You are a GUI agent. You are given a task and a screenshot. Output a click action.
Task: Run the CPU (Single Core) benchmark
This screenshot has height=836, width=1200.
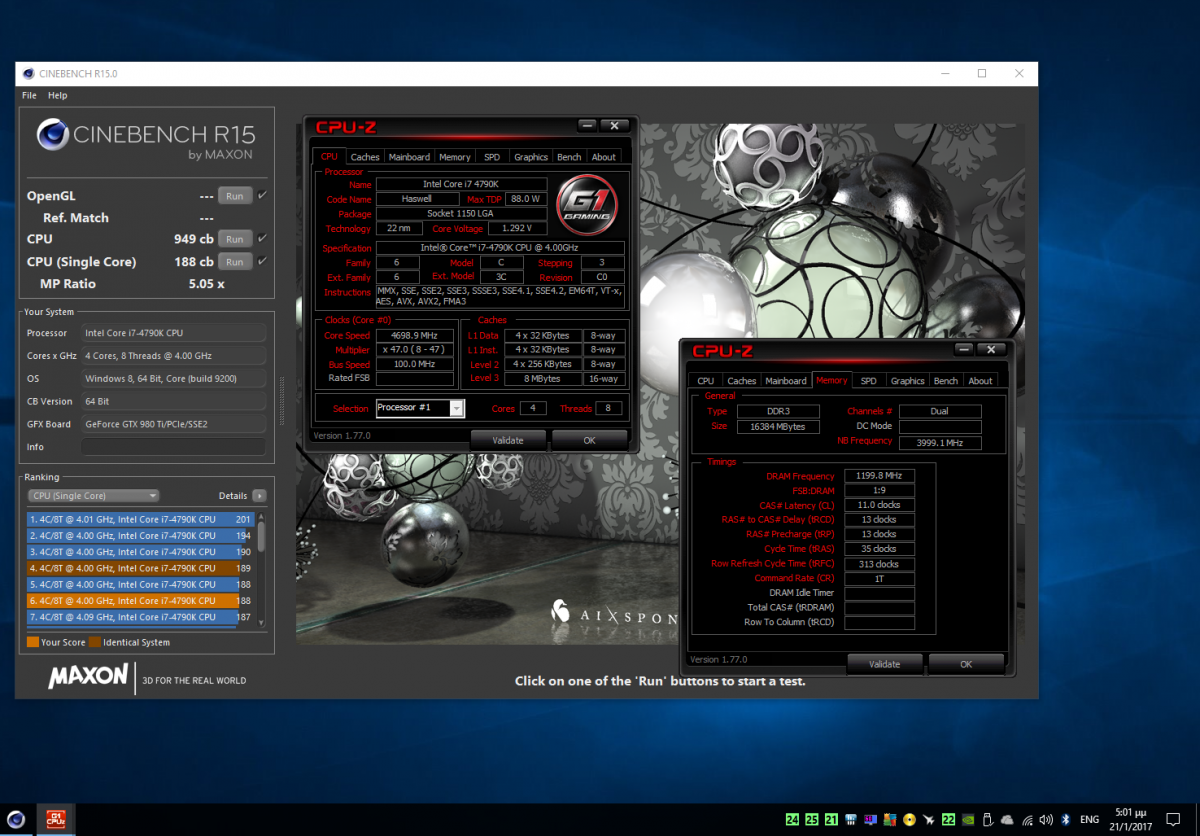coord(235,262)
